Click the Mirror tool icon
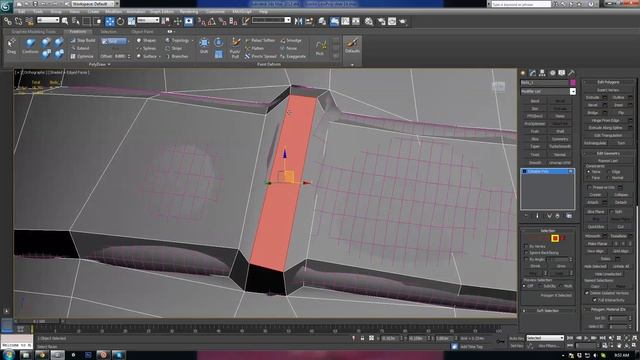The image size is (640, 360). click(x=298, y=21)
